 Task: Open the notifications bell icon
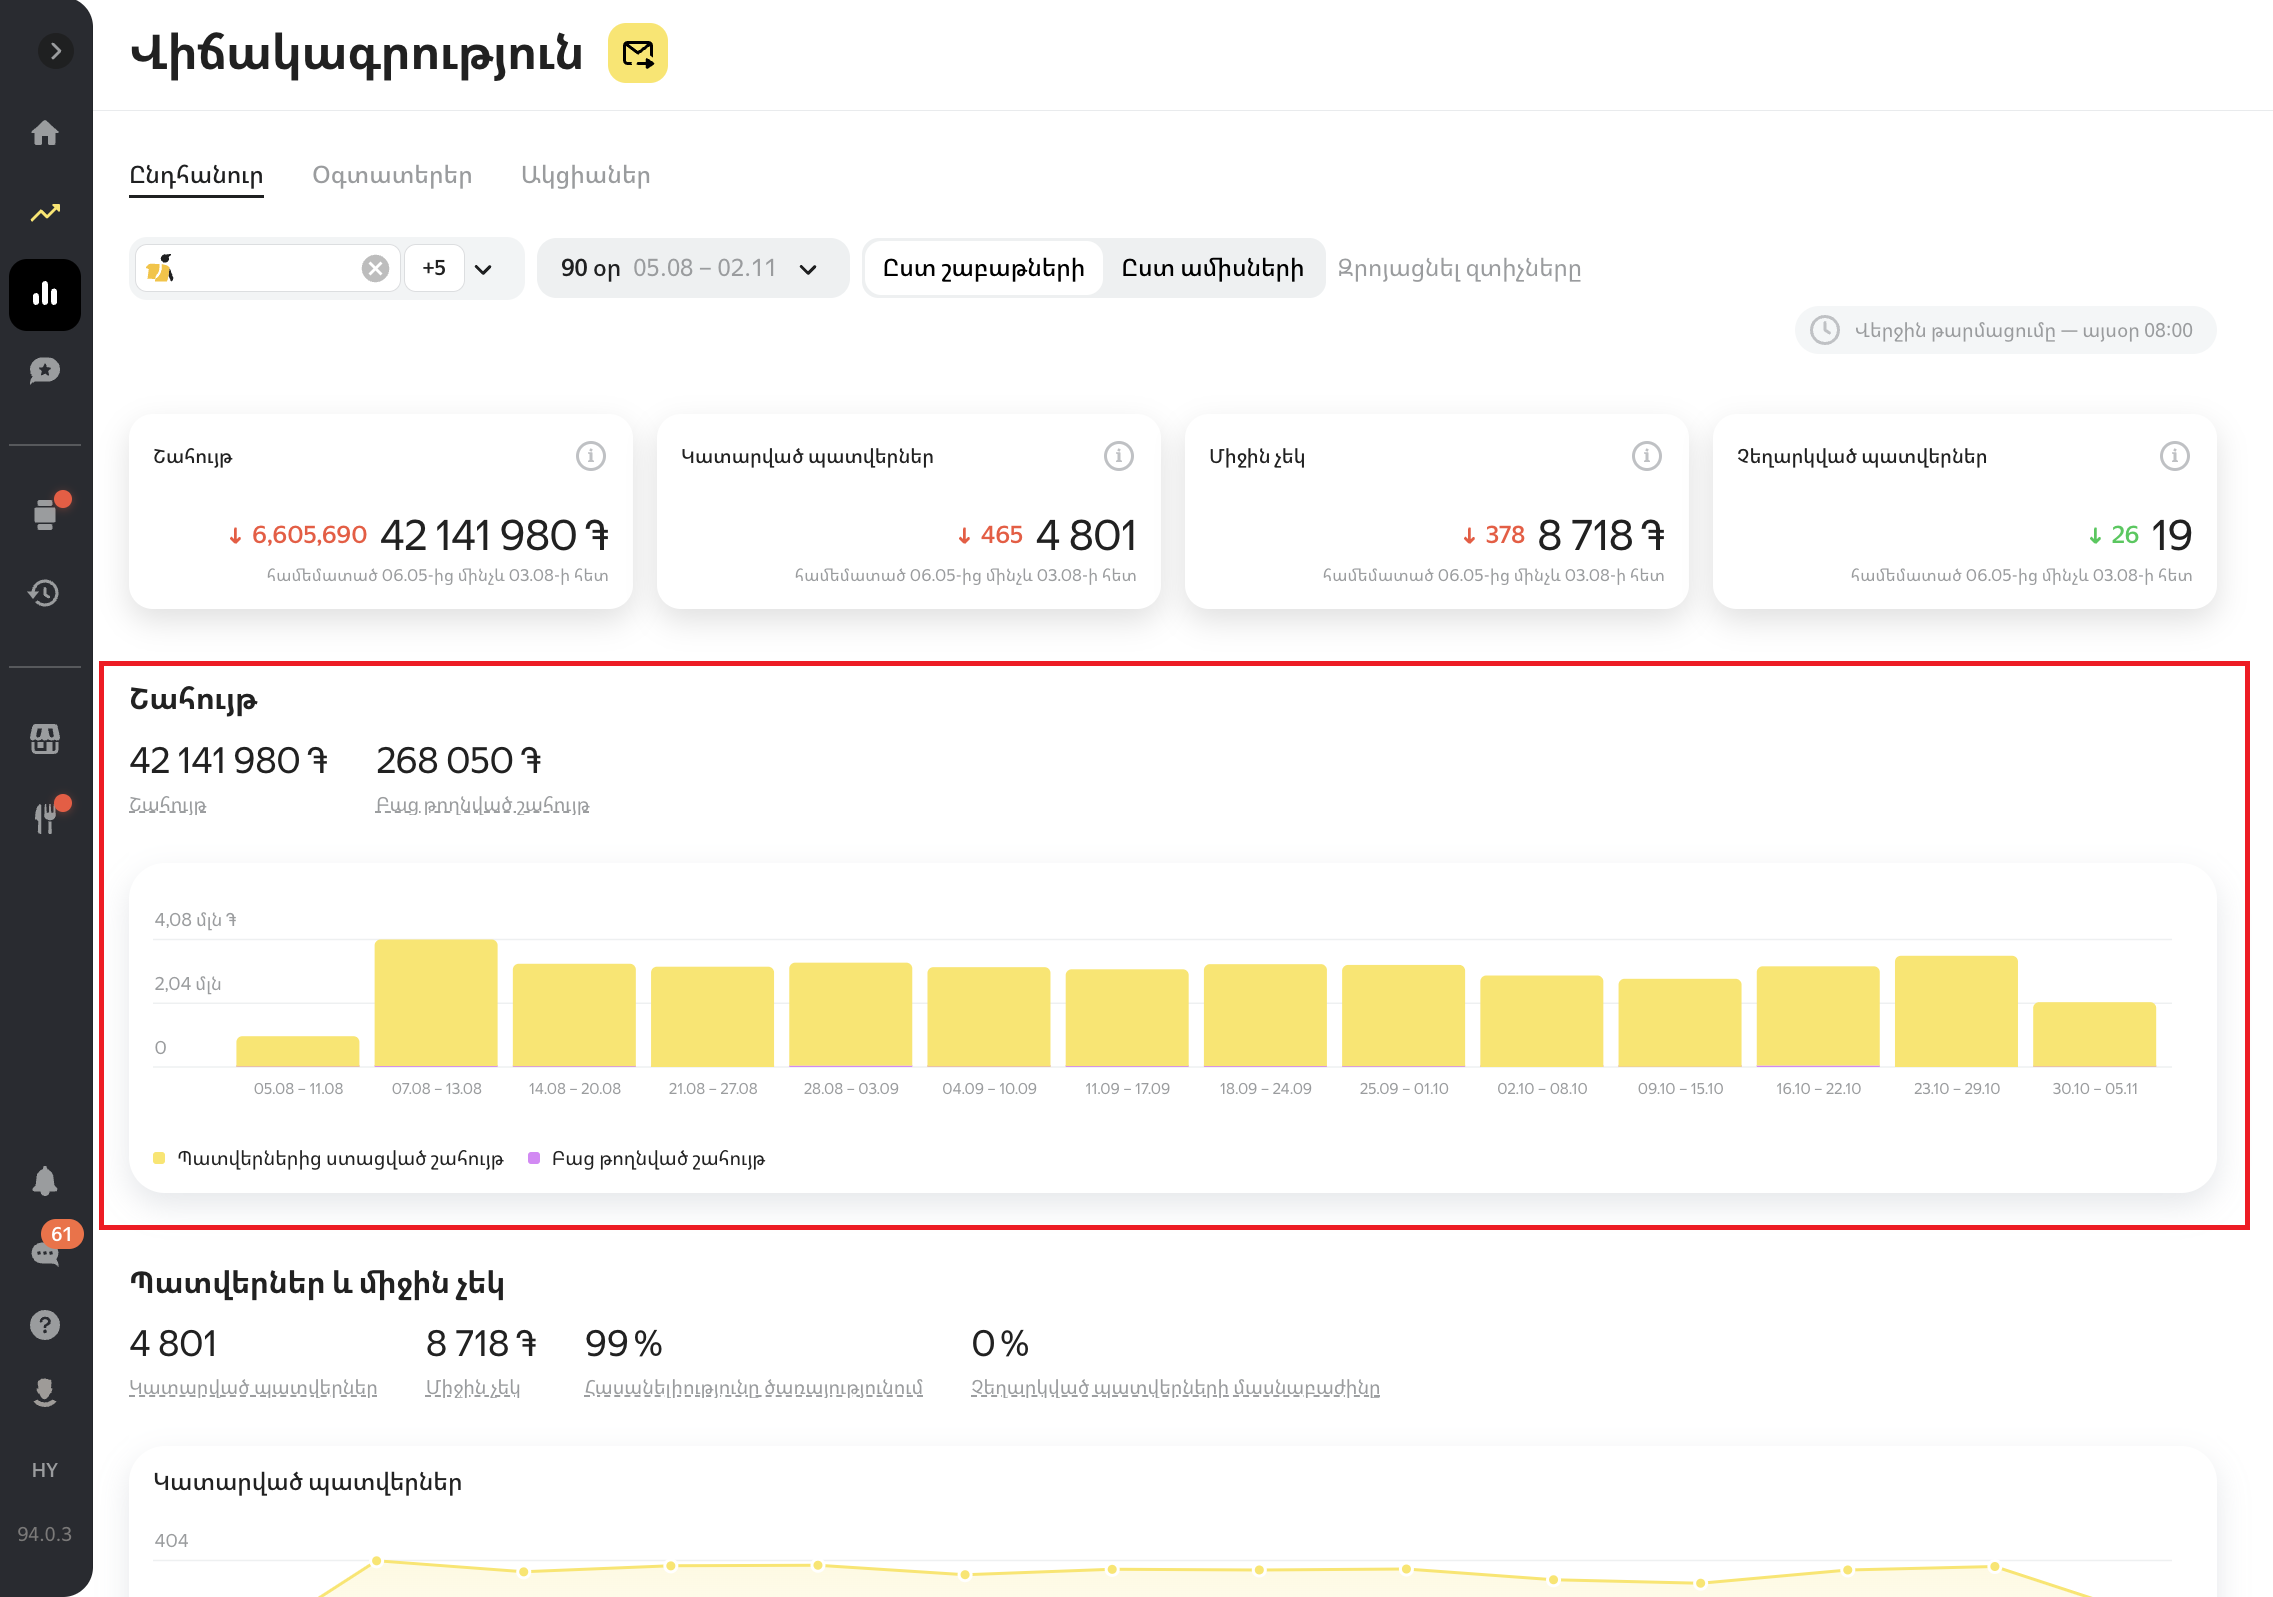pos(45,1181)
